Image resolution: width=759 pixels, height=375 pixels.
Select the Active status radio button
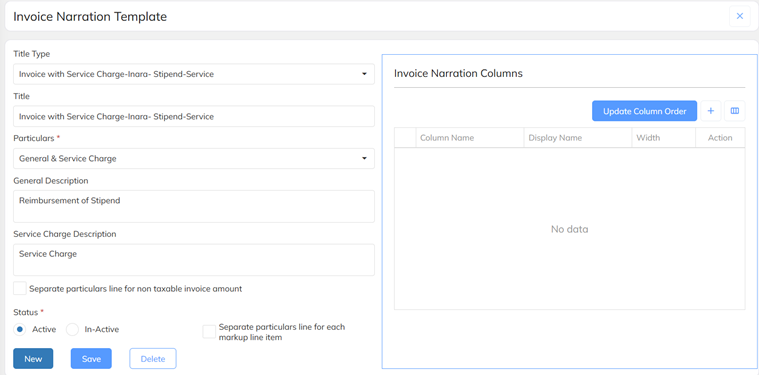point(19,329)
